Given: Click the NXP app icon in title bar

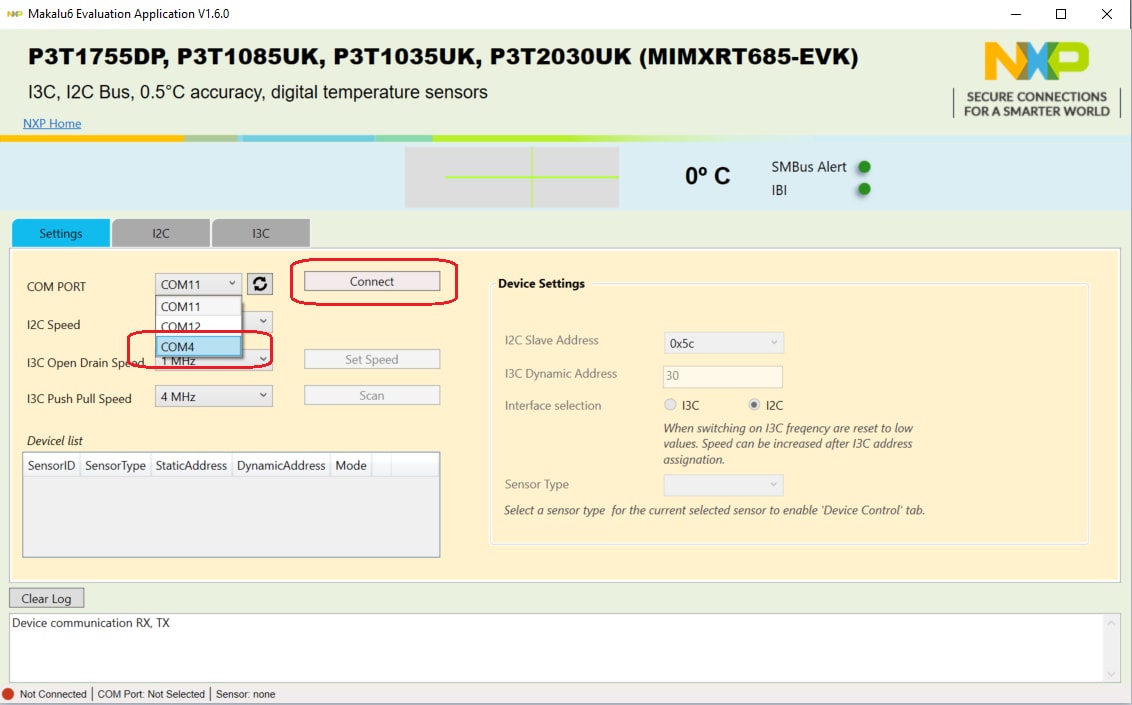Looking at the screenshot, I should 14,14.
